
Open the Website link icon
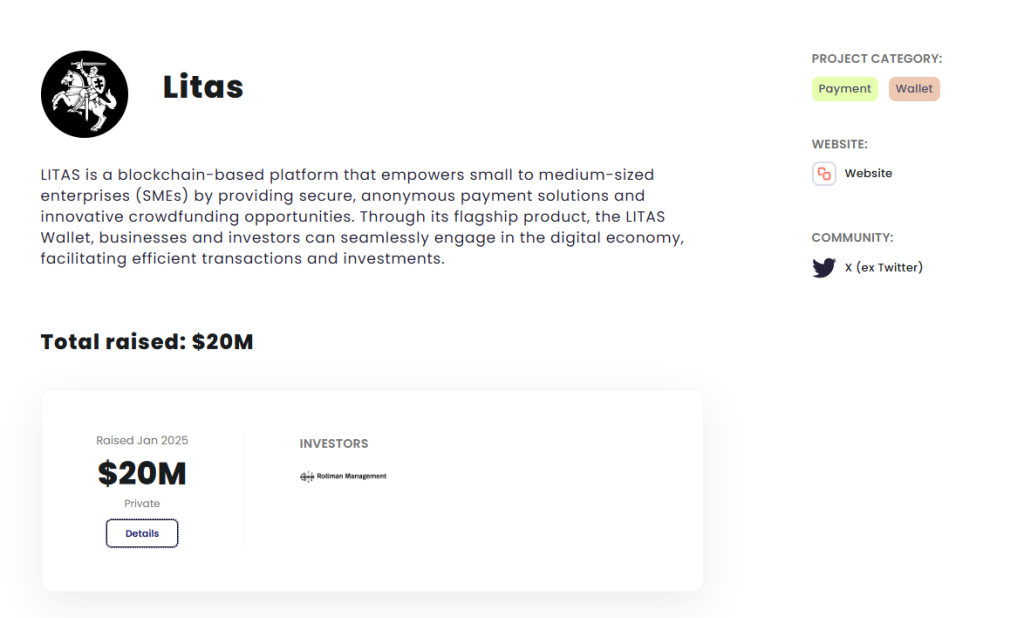coord(824,174)
